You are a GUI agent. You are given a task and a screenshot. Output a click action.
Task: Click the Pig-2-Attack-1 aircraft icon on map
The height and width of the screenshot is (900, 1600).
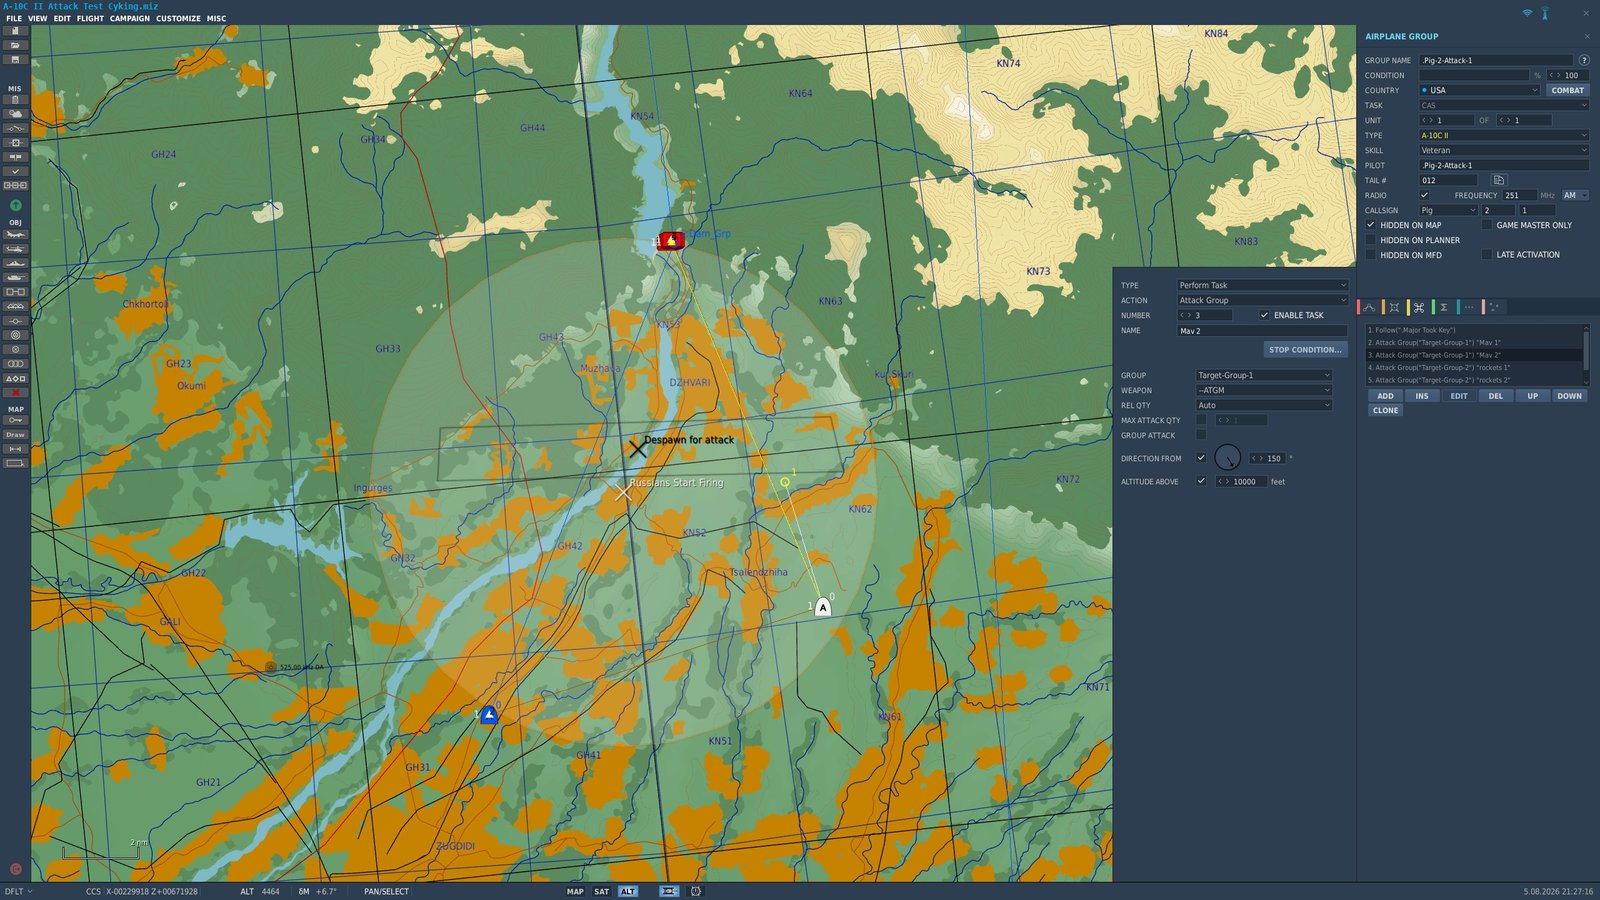click(x=822, y=607)
